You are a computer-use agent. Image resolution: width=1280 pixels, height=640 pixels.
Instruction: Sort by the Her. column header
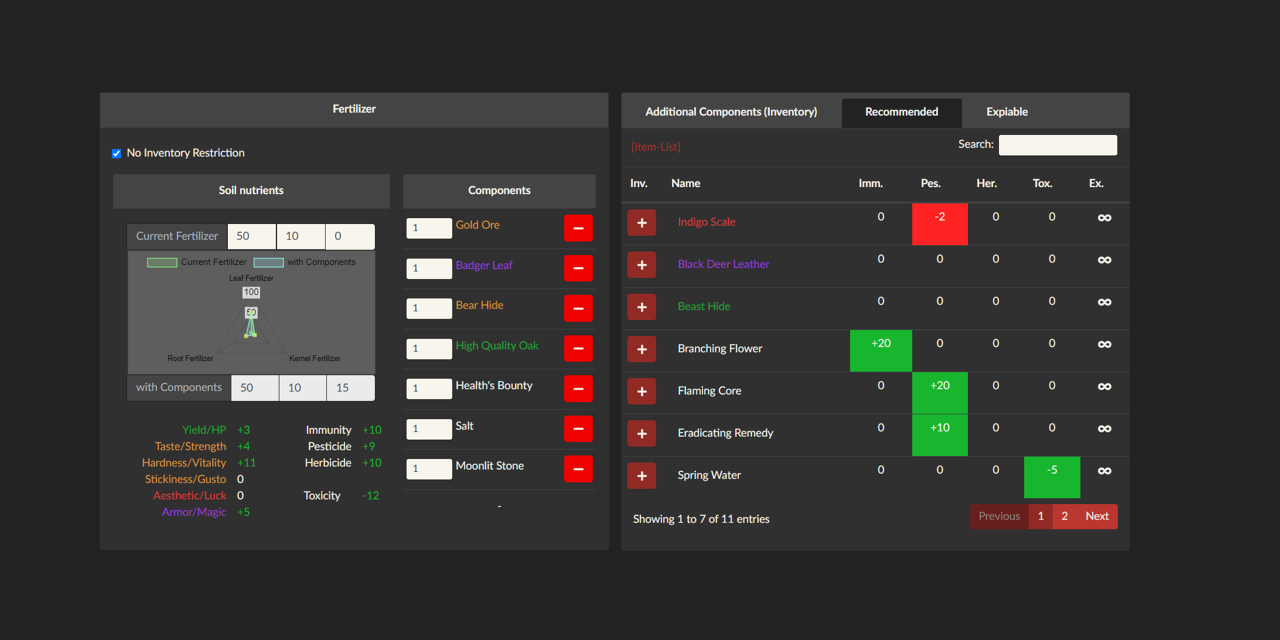coord(987,183)
